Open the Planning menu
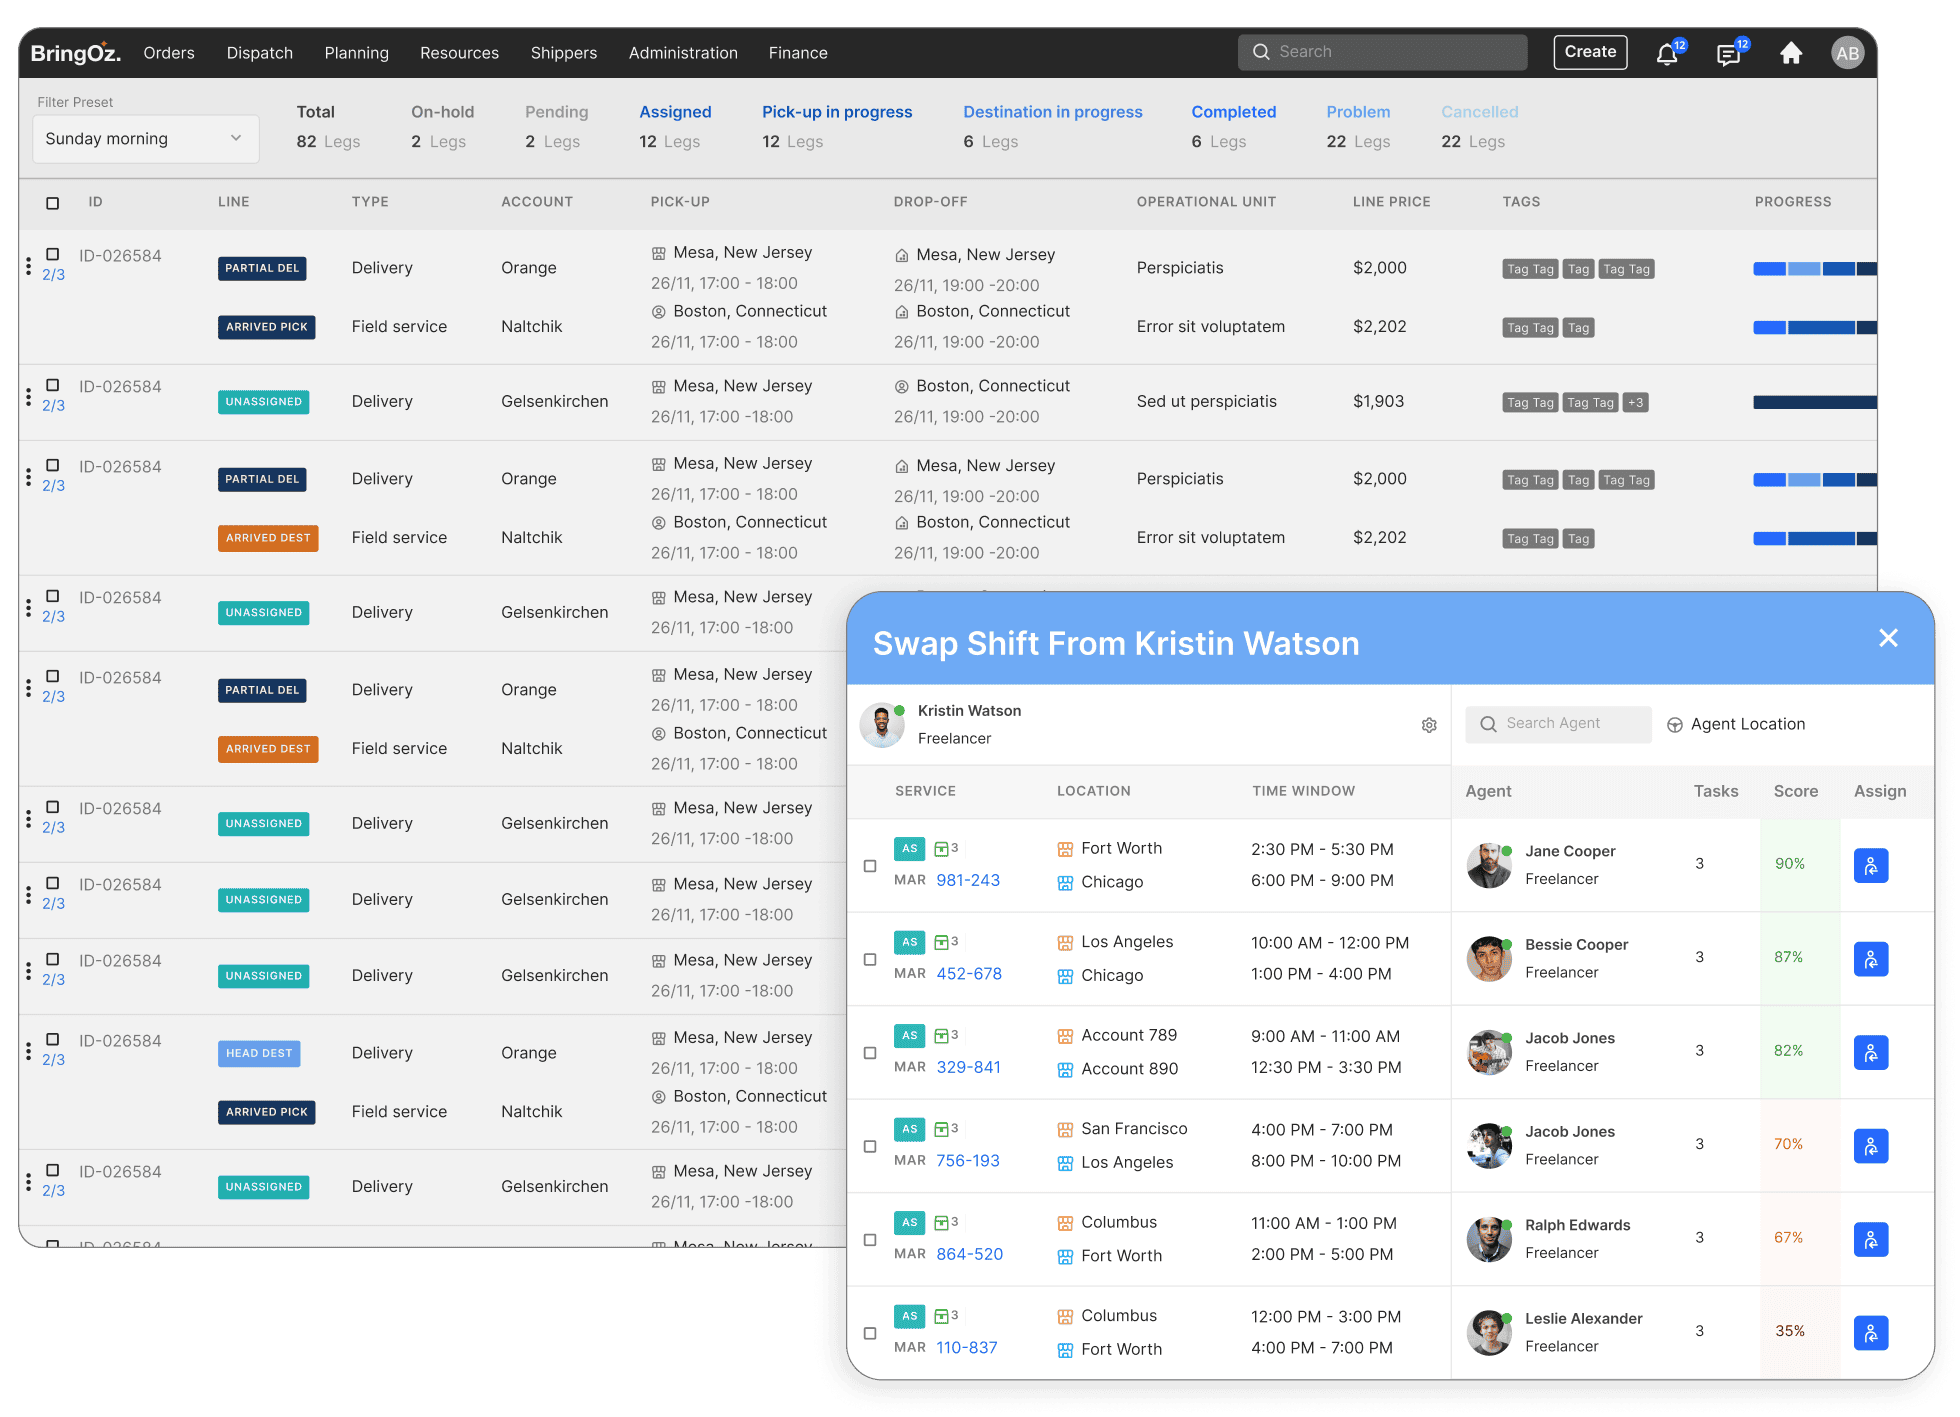Viewport: 1960px width, 1417px height. [356, 53]
